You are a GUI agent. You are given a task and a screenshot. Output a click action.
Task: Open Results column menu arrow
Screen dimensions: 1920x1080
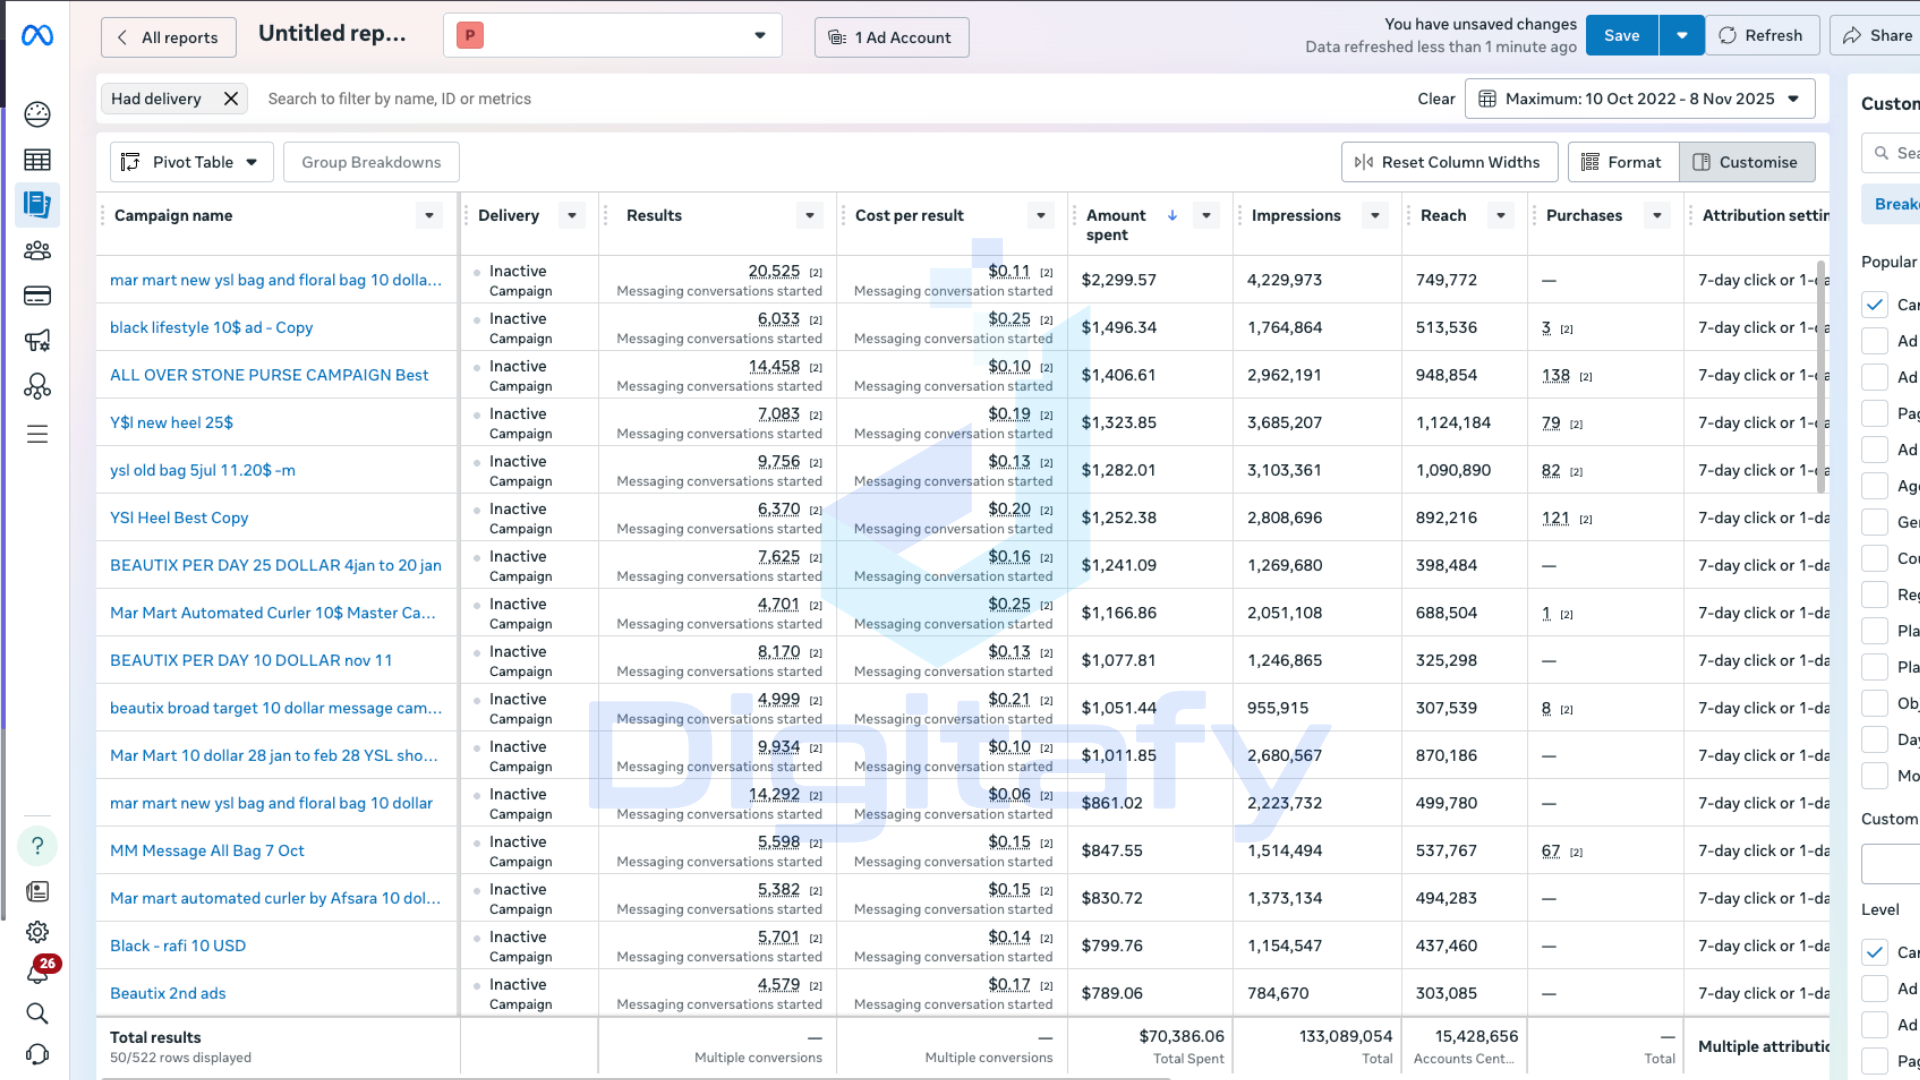click(x=810, y=215)
